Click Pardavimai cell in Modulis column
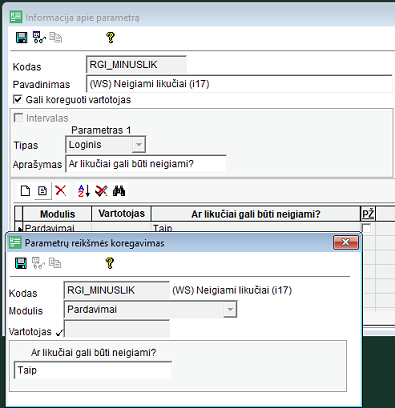This screenshot has width=395, height=408. pyautogui.click(x=57, y=228)
